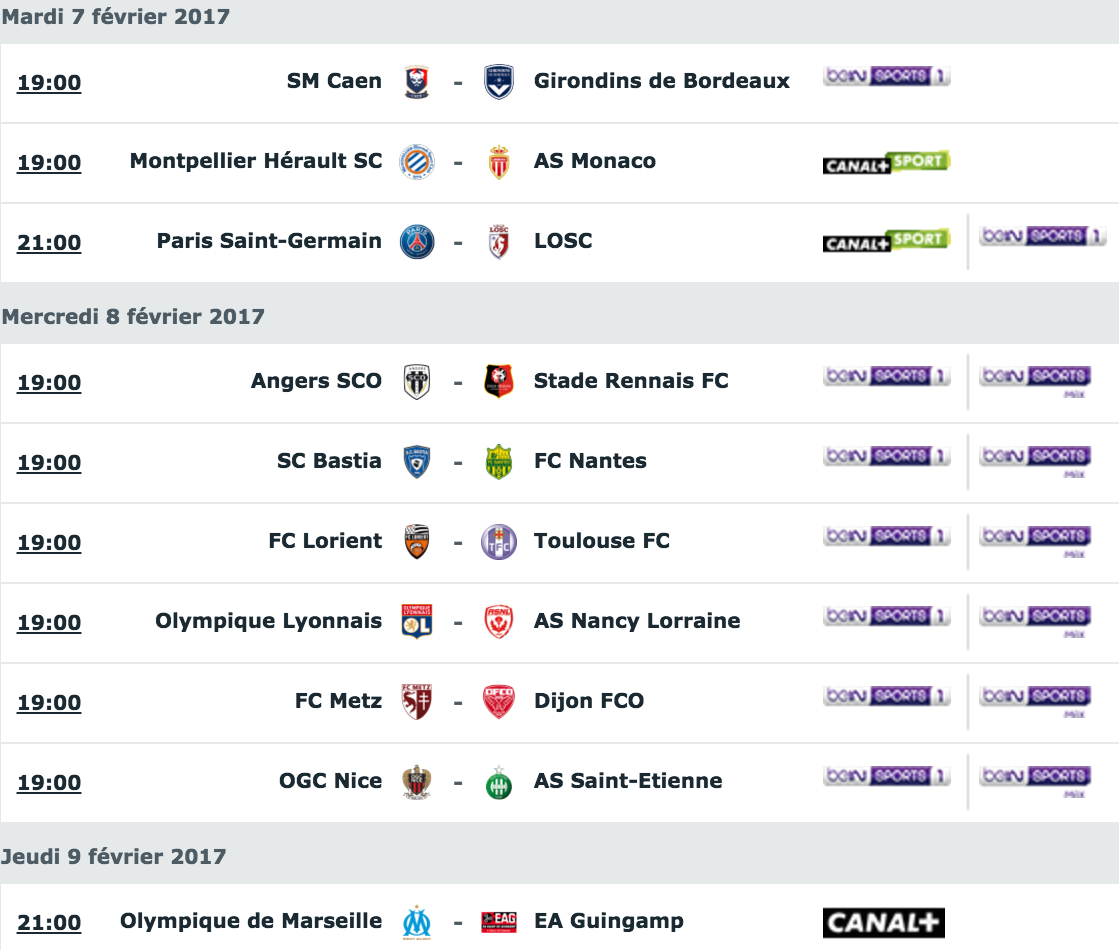Click the Girondins de Bordeaux crest
This screenshot has width=1119, height=950.
[x=498, y=82]
